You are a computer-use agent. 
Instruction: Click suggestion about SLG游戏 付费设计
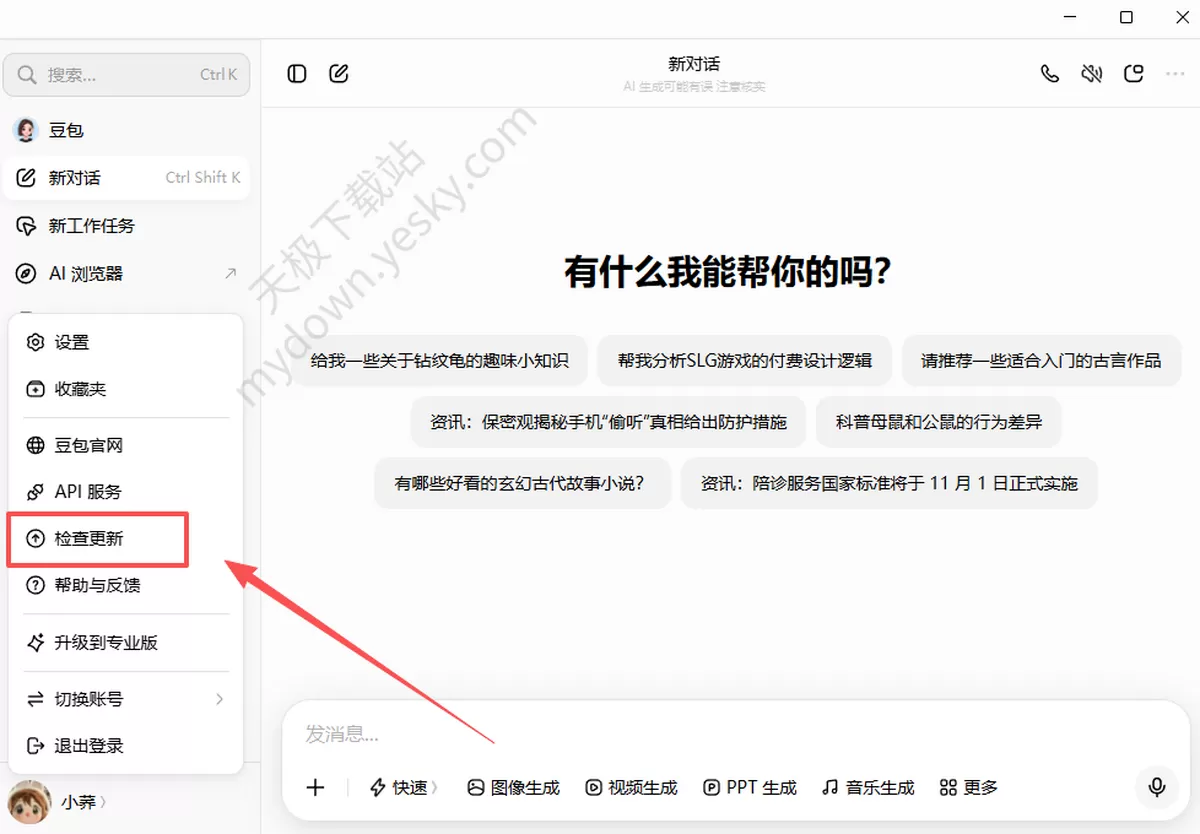click(744, 361)
